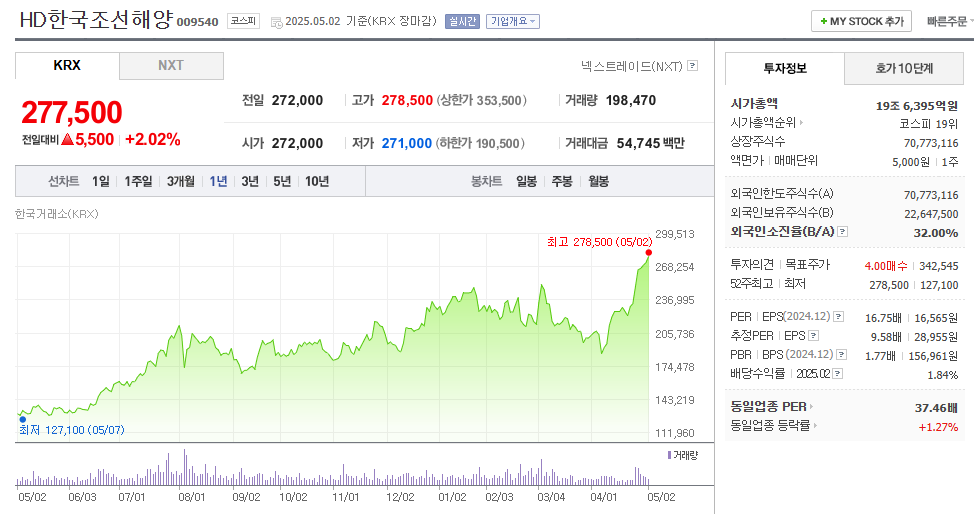
Task: Click the 고가 value 278,500
Action: 407,101
